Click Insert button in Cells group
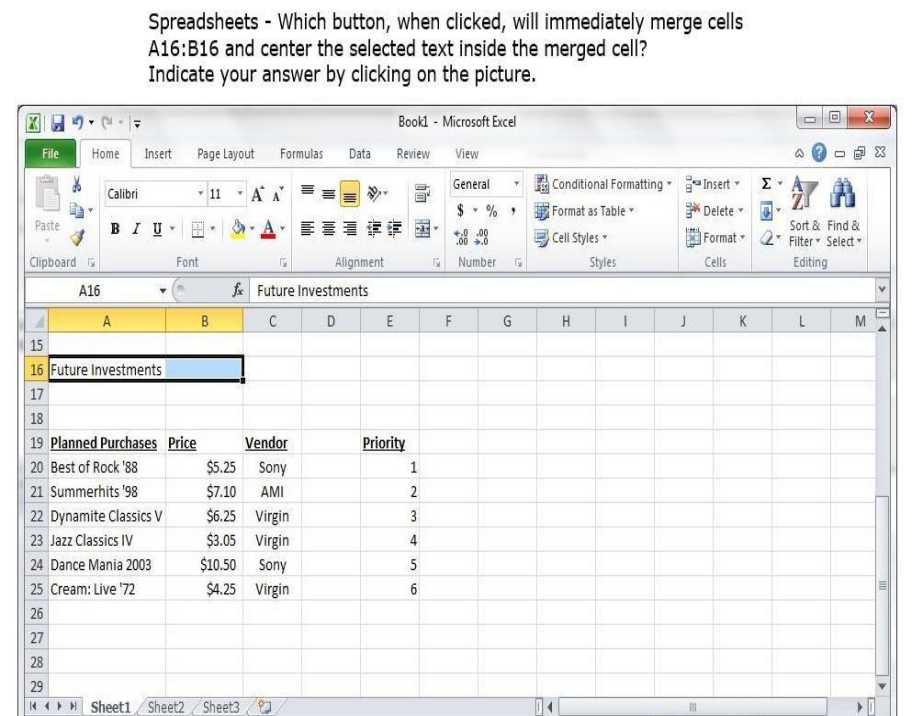Image resolution: width=922 pixels, height=716 pixels. tap(712, 184)
